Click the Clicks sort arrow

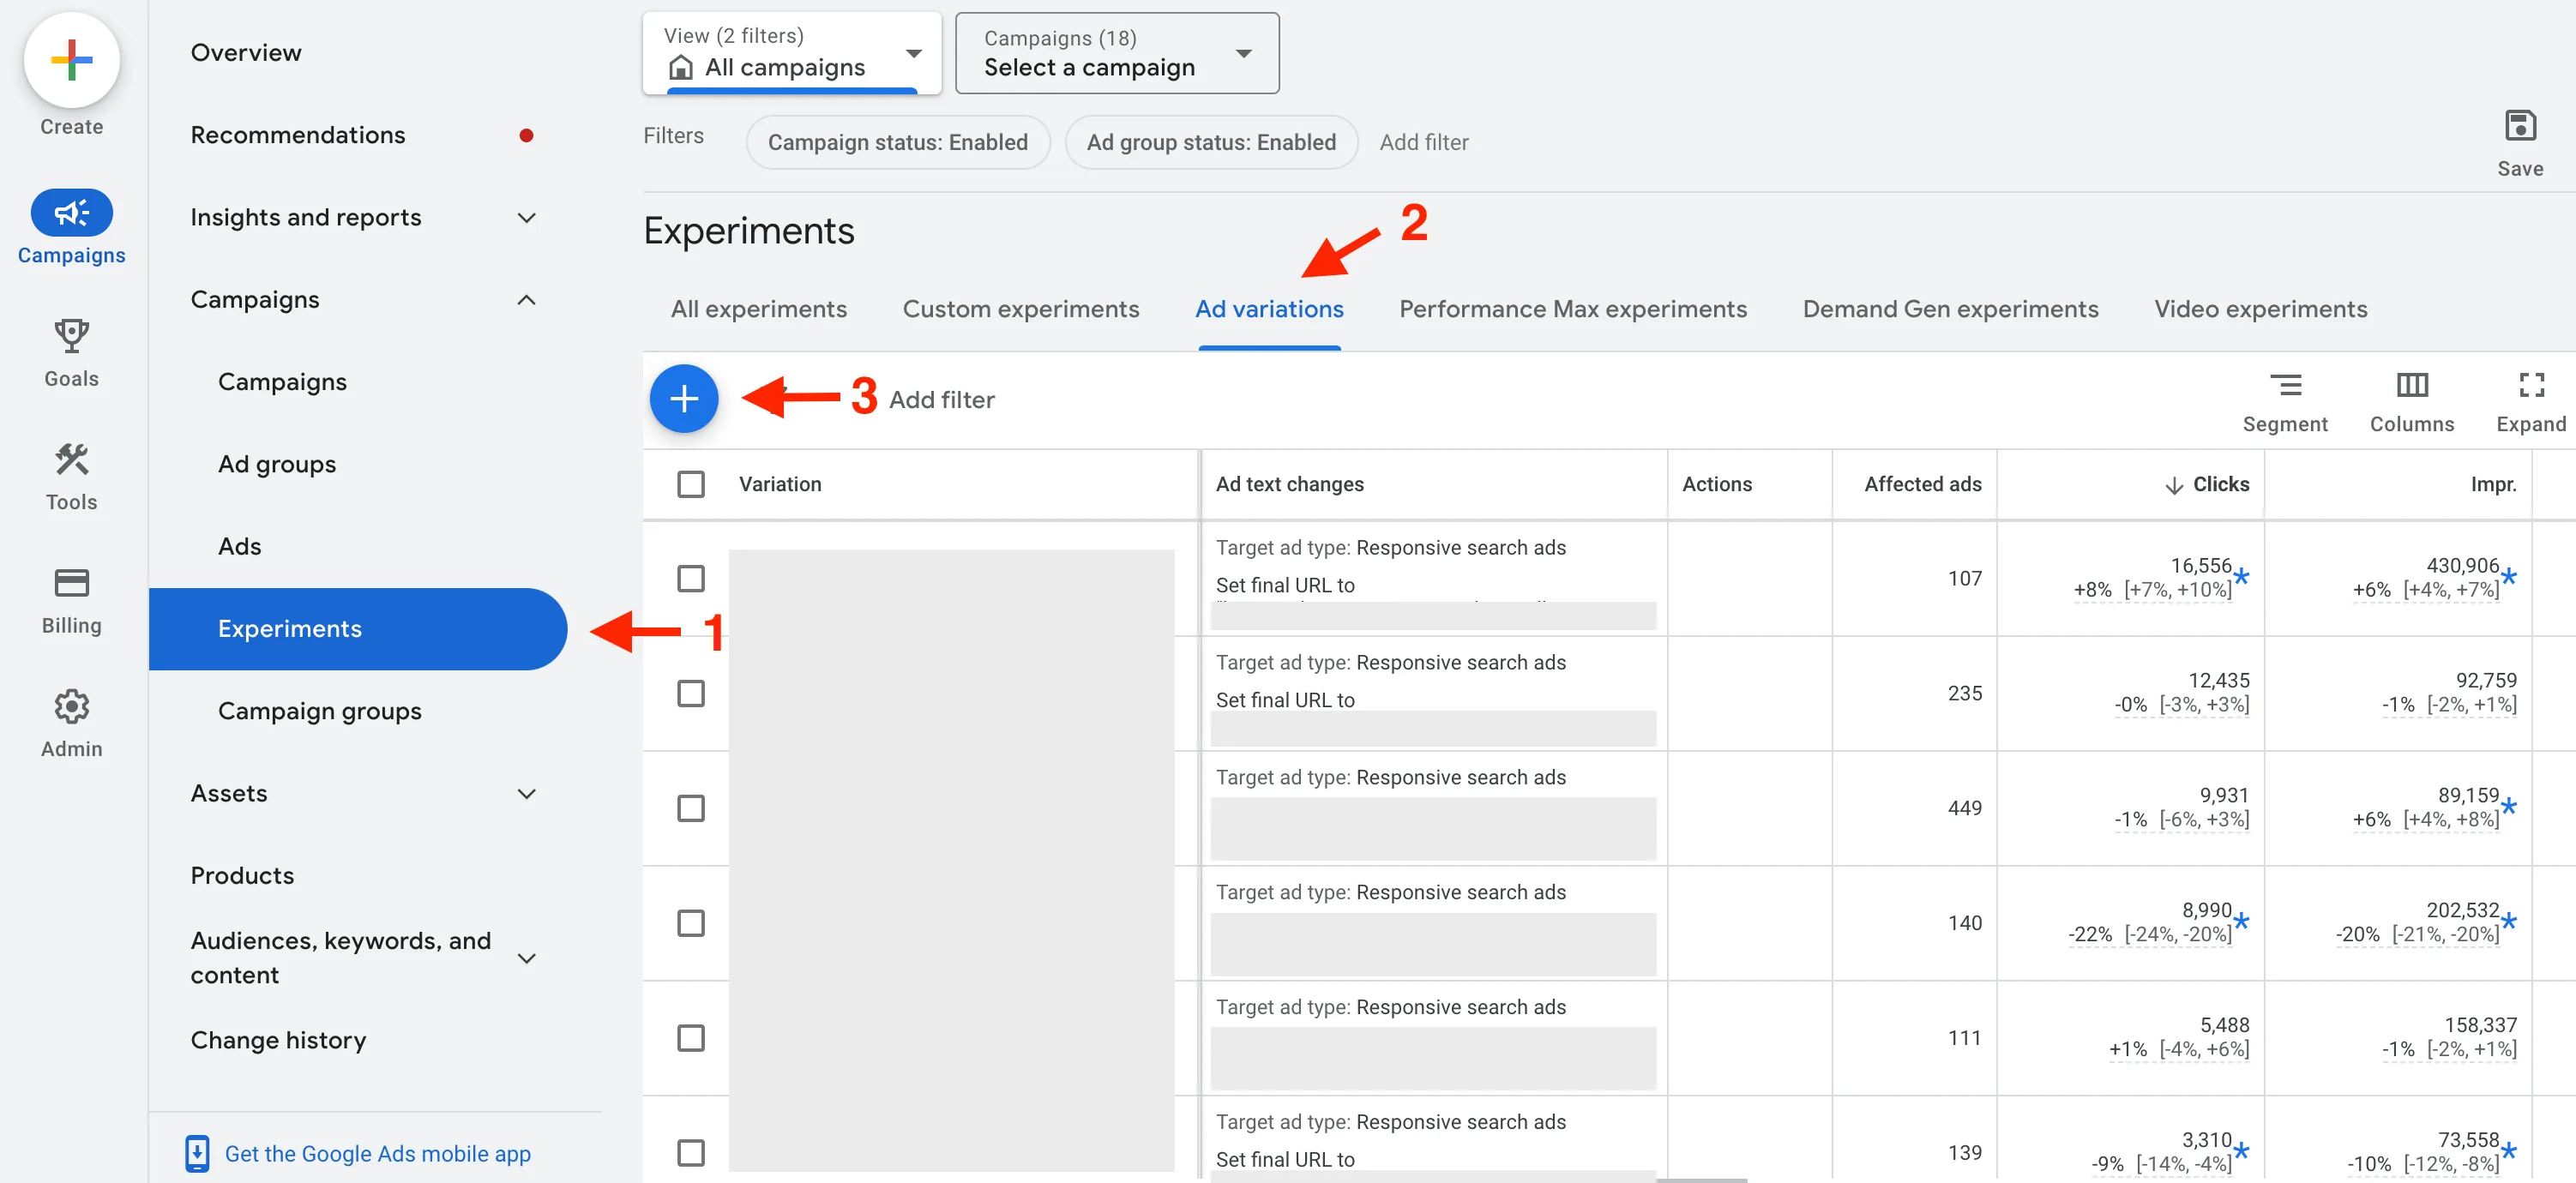(2173, 485)
